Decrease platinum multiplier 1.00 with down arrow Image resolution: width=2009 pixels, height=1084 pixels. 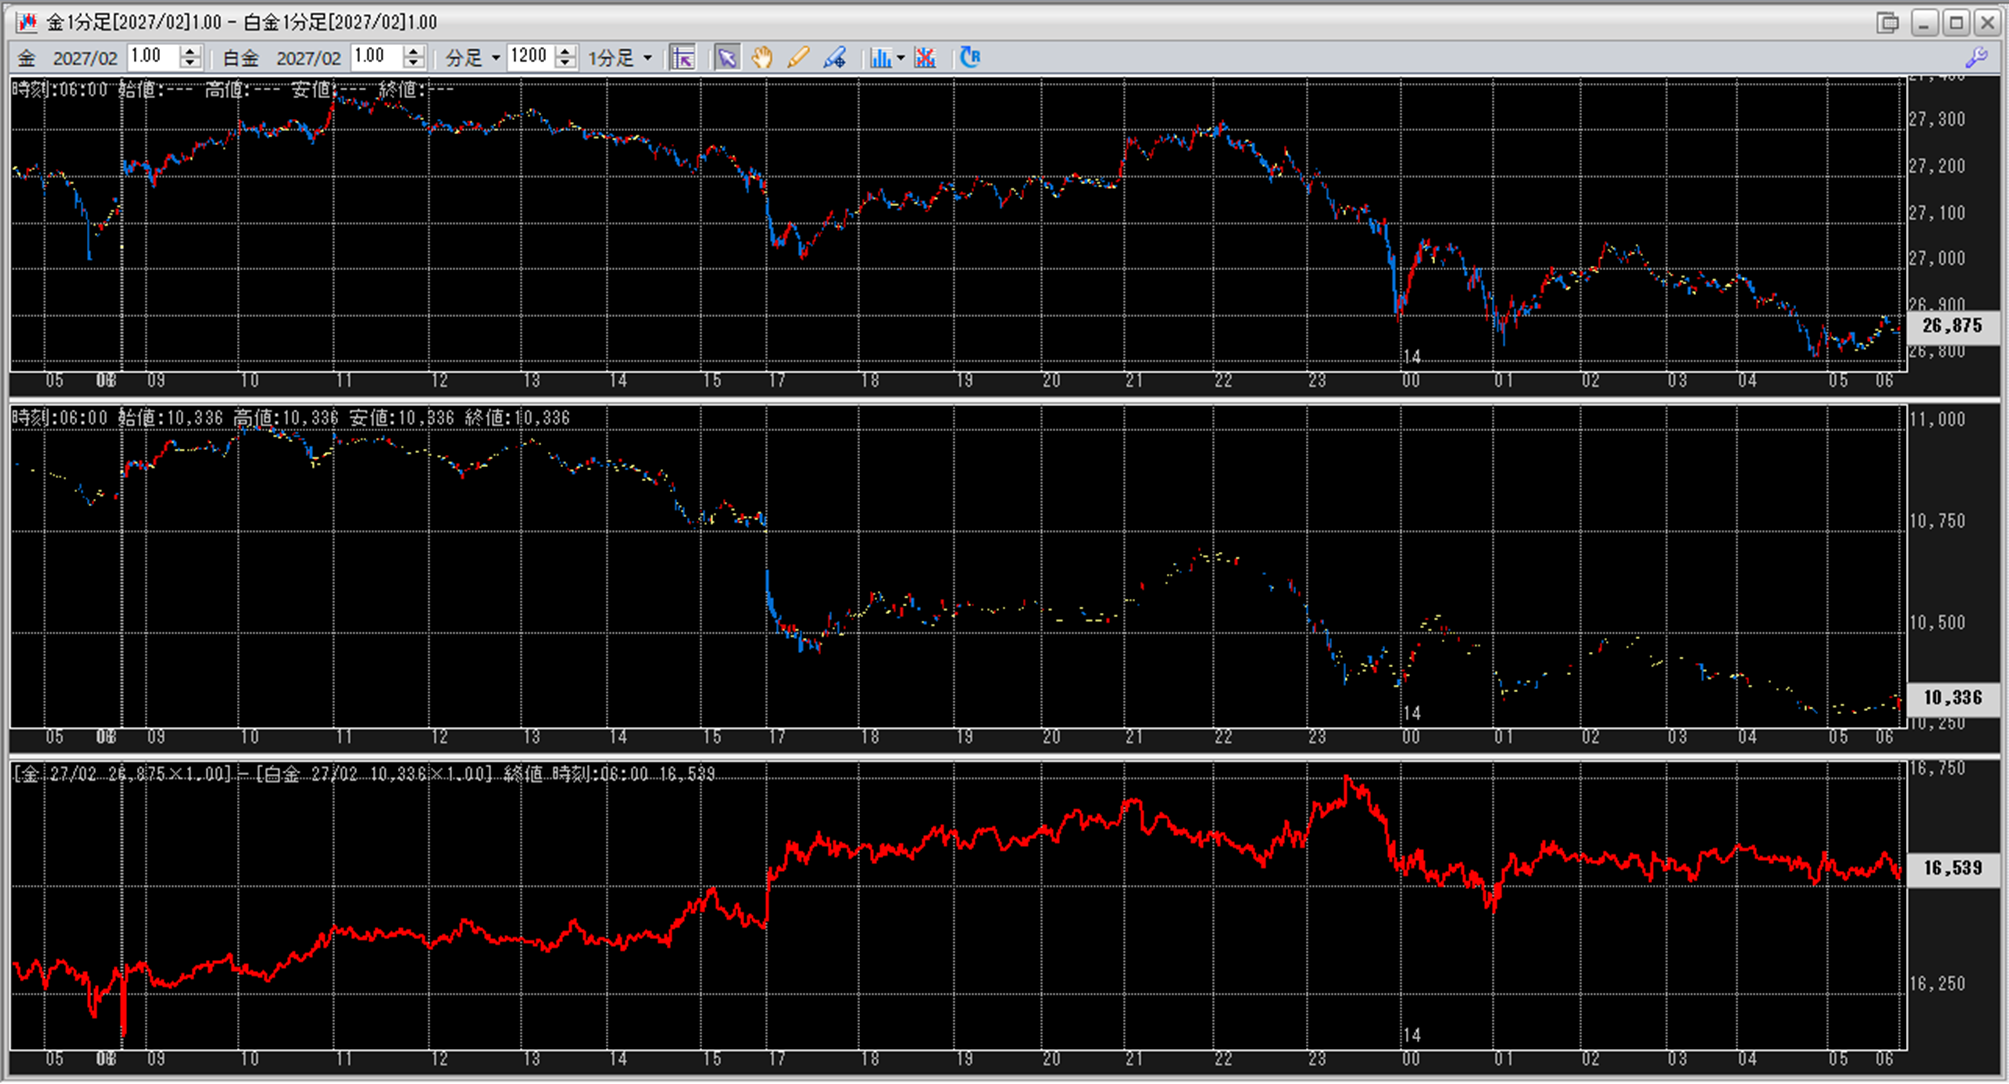click(x=414, y=64)
